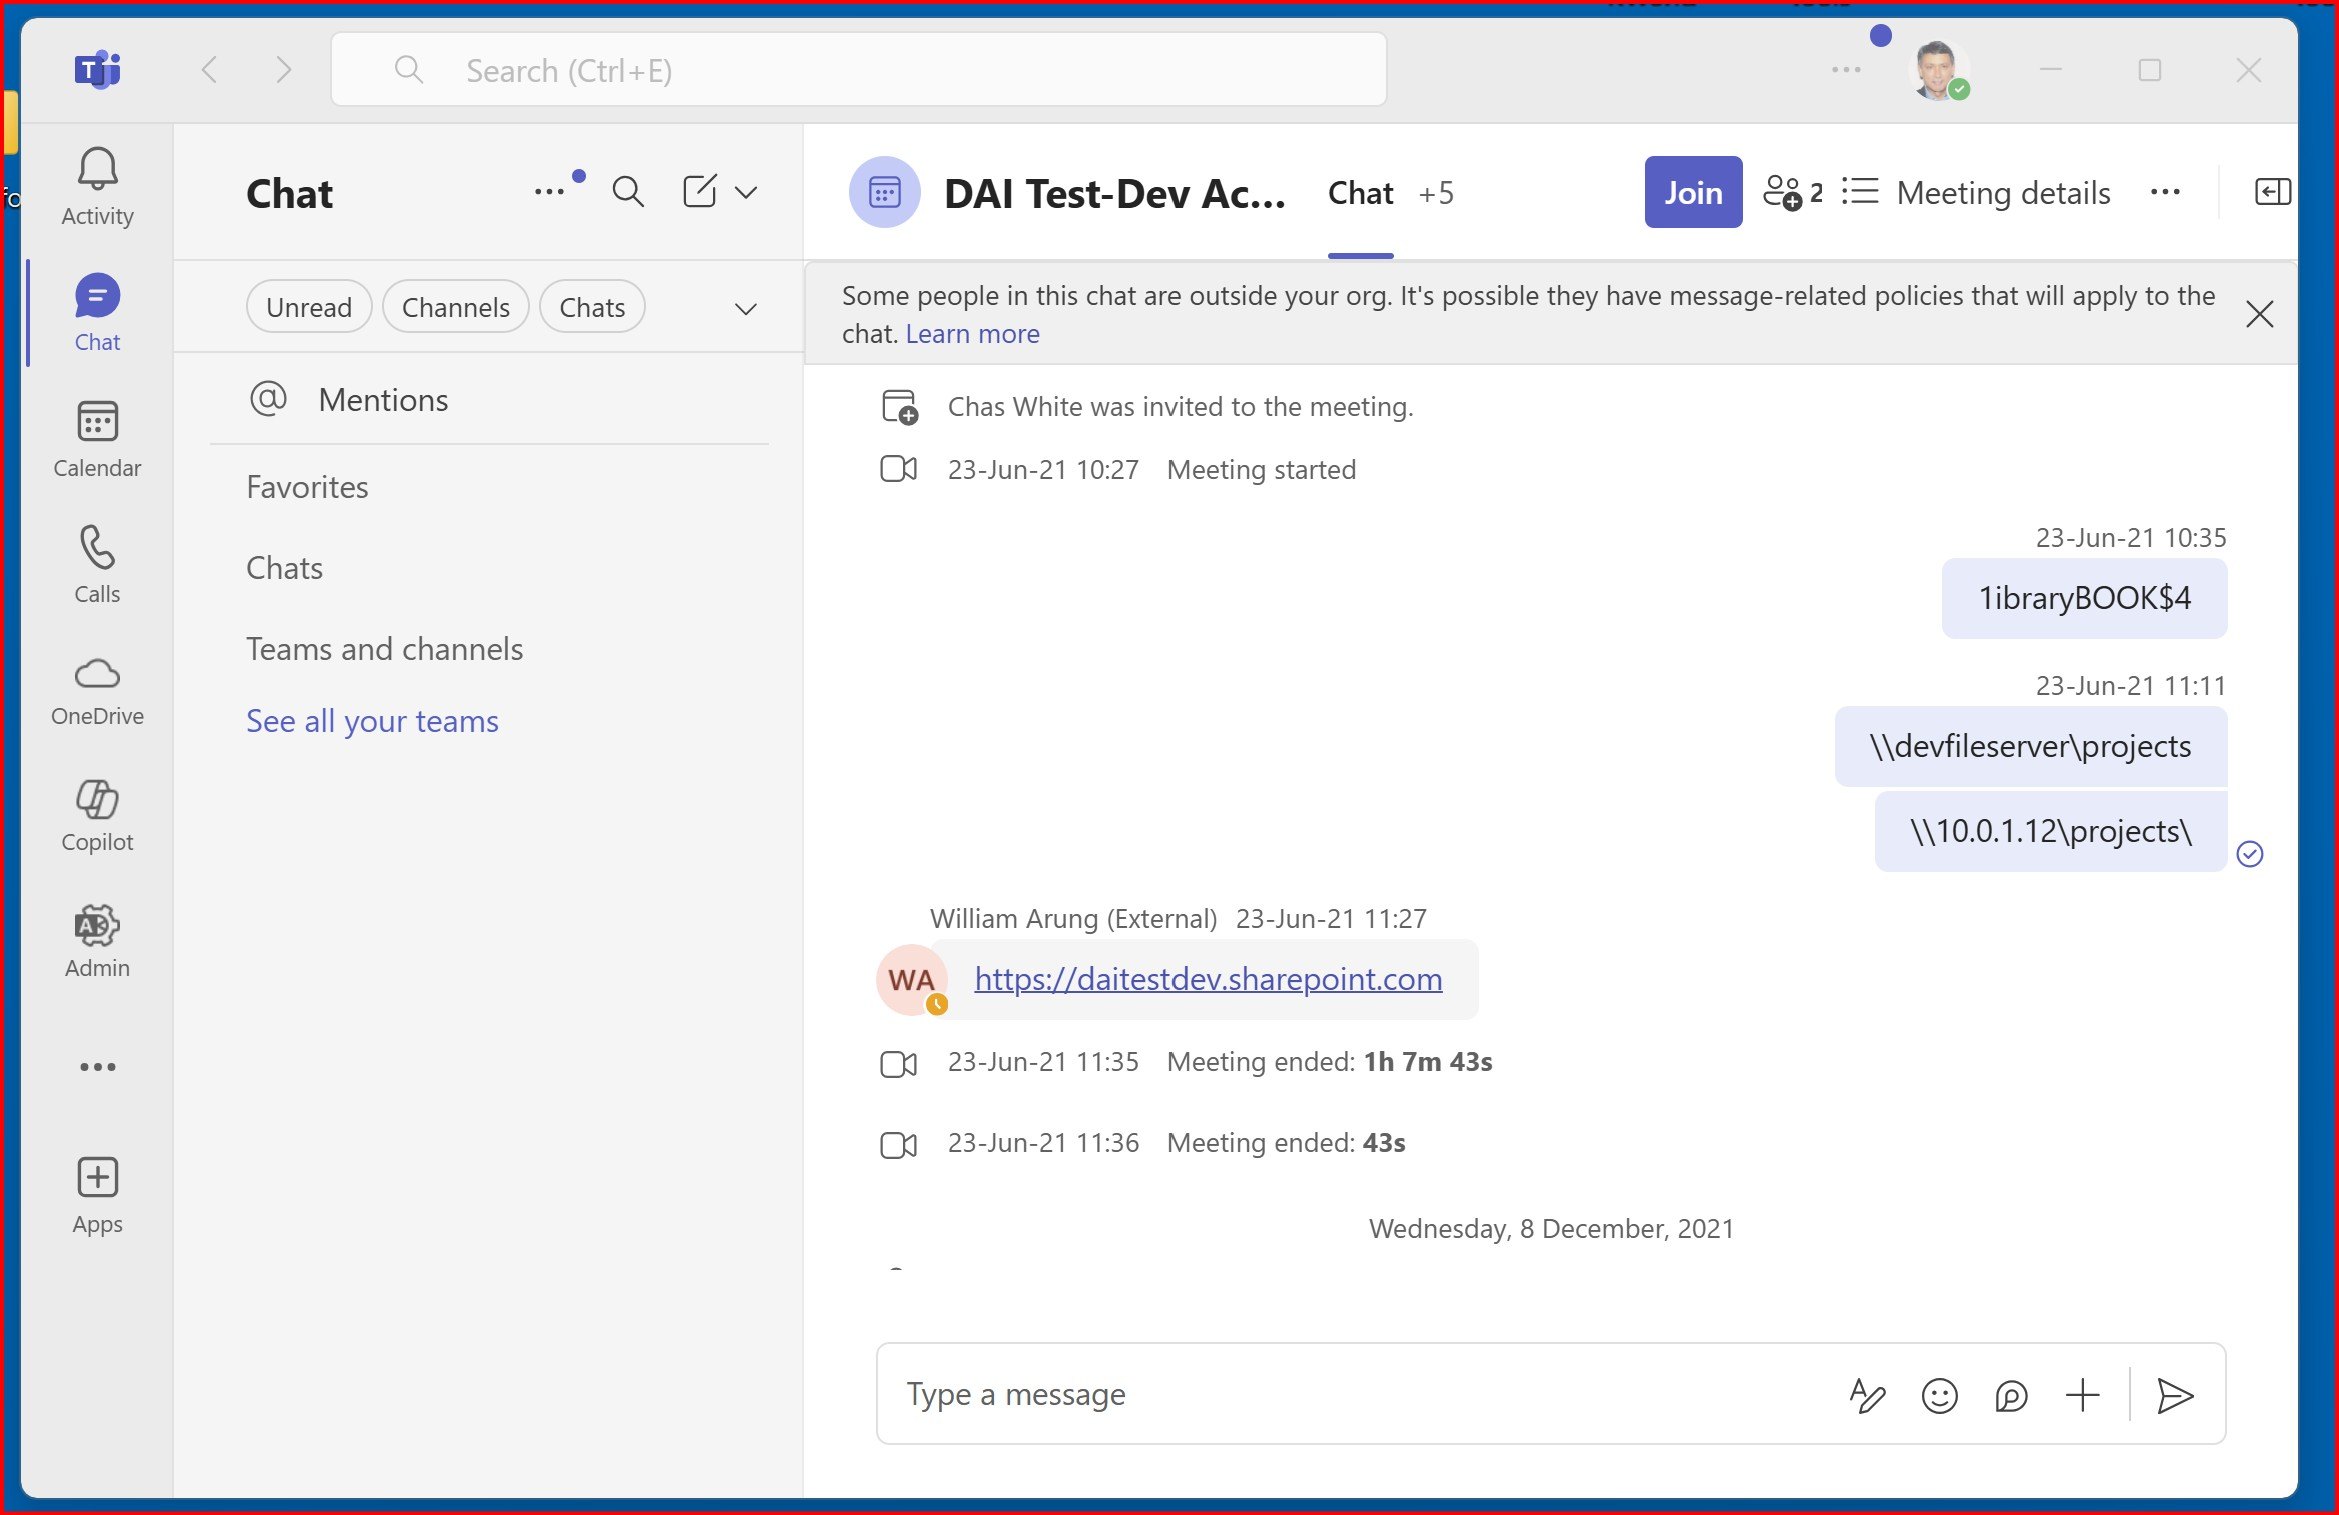Toggle the Channels filter pill
This screenshot has width=2339, height=1515.
tap(455, 307)
